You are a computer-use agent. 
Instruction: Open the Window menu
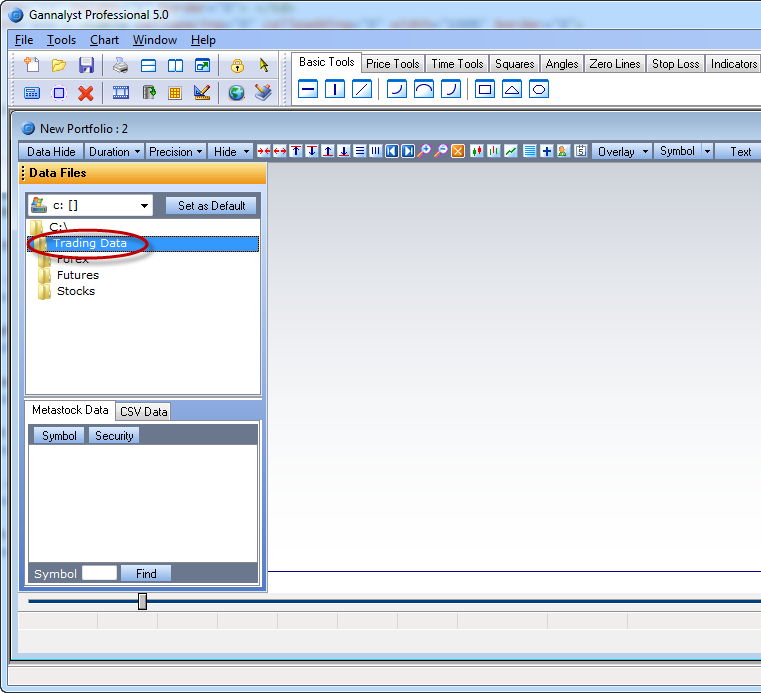pyautogui.click(x=155, y=40)
